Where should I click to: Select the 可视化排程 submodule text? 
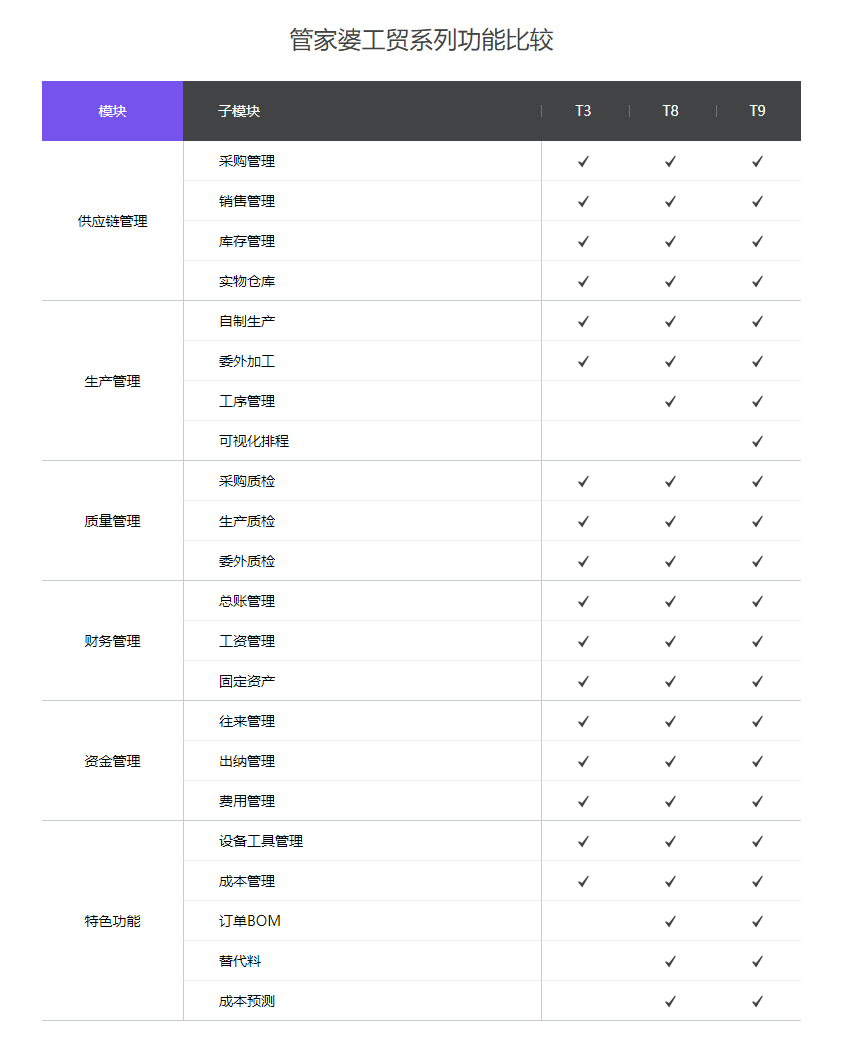point(254,441)
